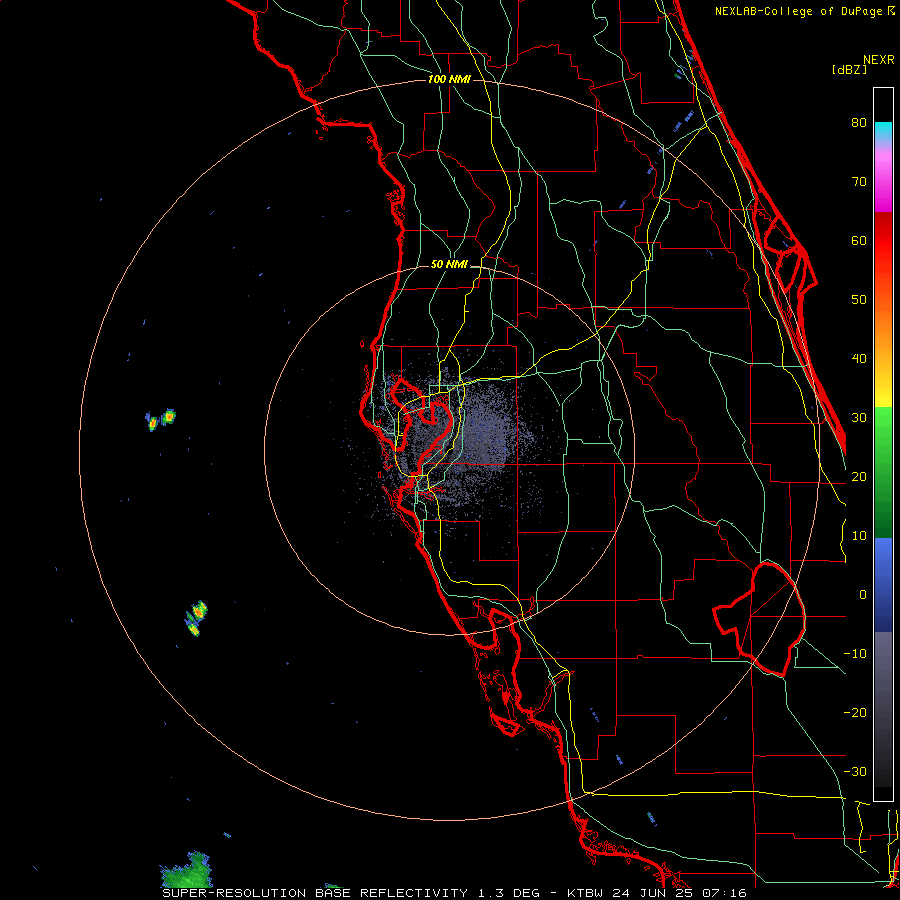Click the NEXLAB-College of DuPage header text
900x900 pixels.
tap(800, 11)
